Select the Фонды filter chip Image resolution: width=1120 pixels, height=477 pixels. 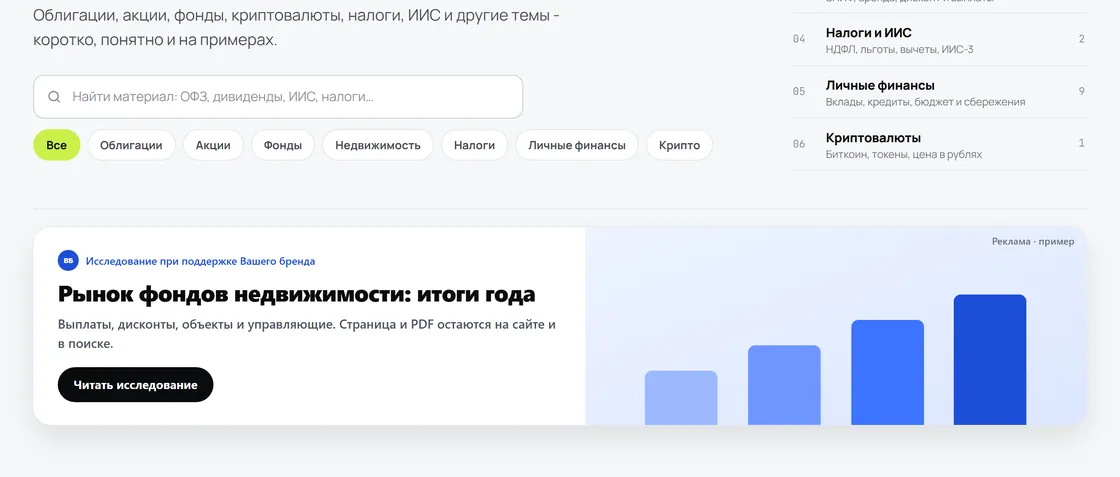283,146
